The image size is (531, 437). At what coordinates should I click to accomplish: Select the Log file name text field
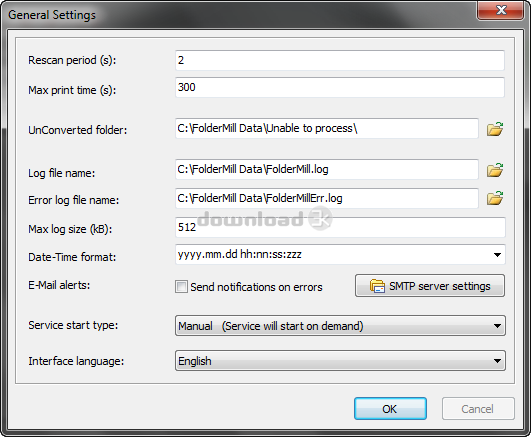[x=327, y=169]
